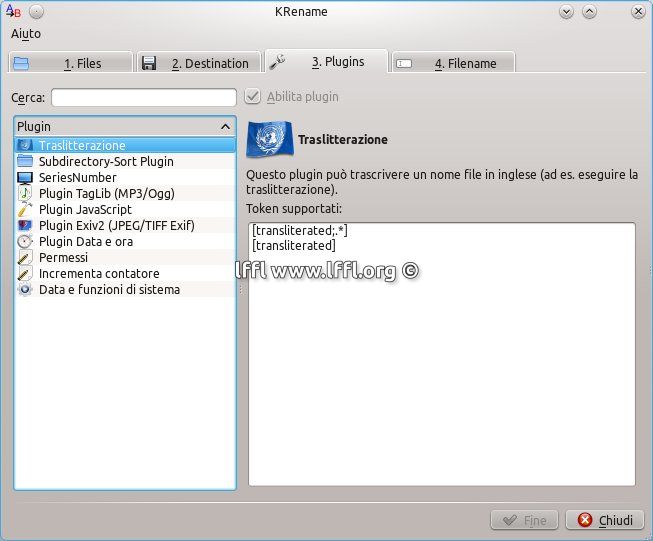Select the SeriesNumber plugin
The image size is (653, 541).
point(125,177)
